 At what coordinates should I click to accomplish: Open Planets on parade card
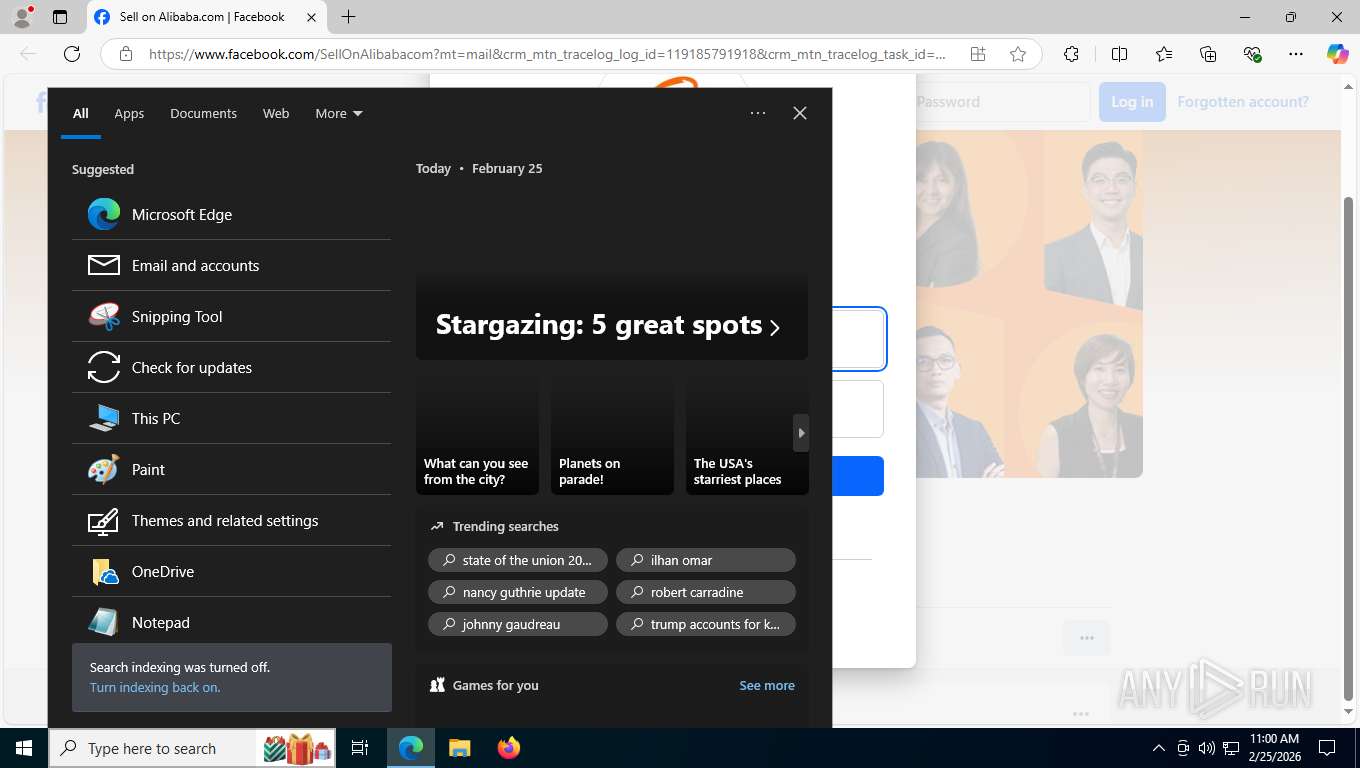click(612, 433)
